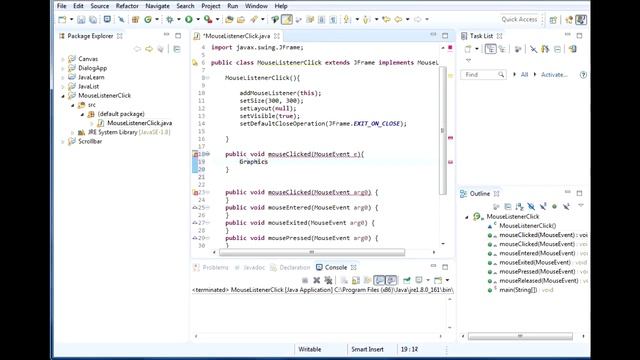Image resolution: width=640 pixels, height=360 pixels.
Task: Expand the JRE System Library node
Action: point(73,133)
